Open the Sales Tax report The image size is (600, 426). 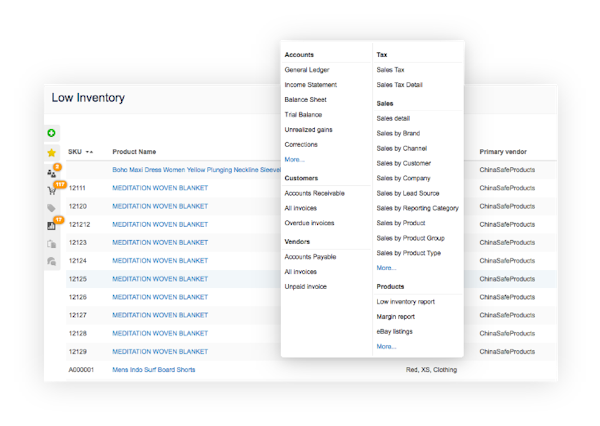pos(390,70)
